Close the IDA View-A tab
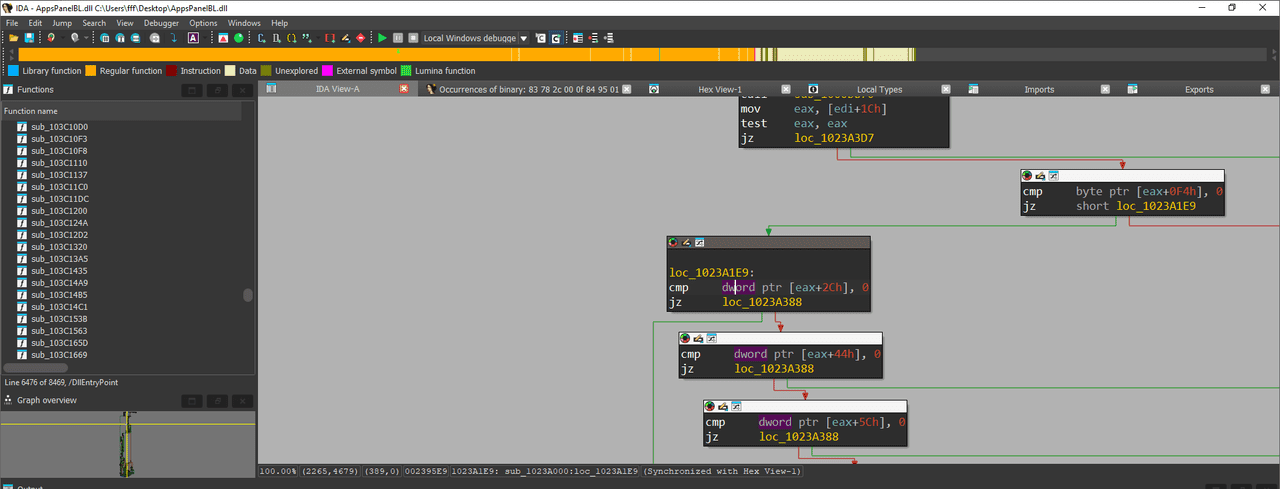 [404, 89]
